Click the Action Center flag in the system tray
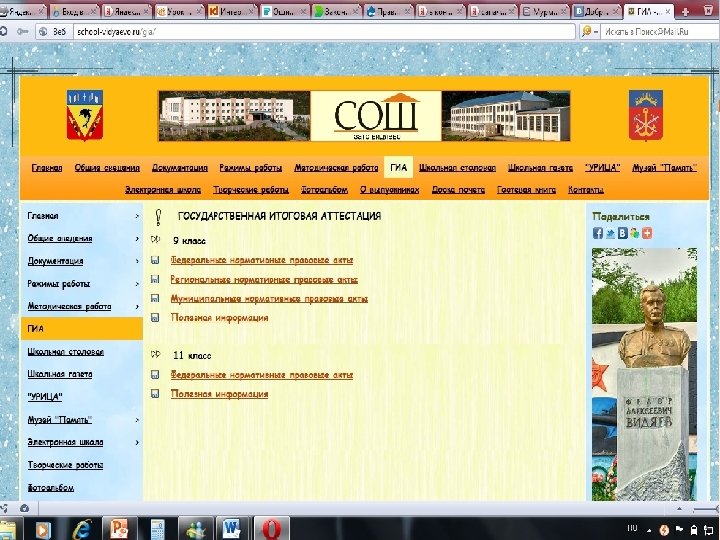Image resolution: width=720 pixels, height=540 pixels. click(679, 529)
